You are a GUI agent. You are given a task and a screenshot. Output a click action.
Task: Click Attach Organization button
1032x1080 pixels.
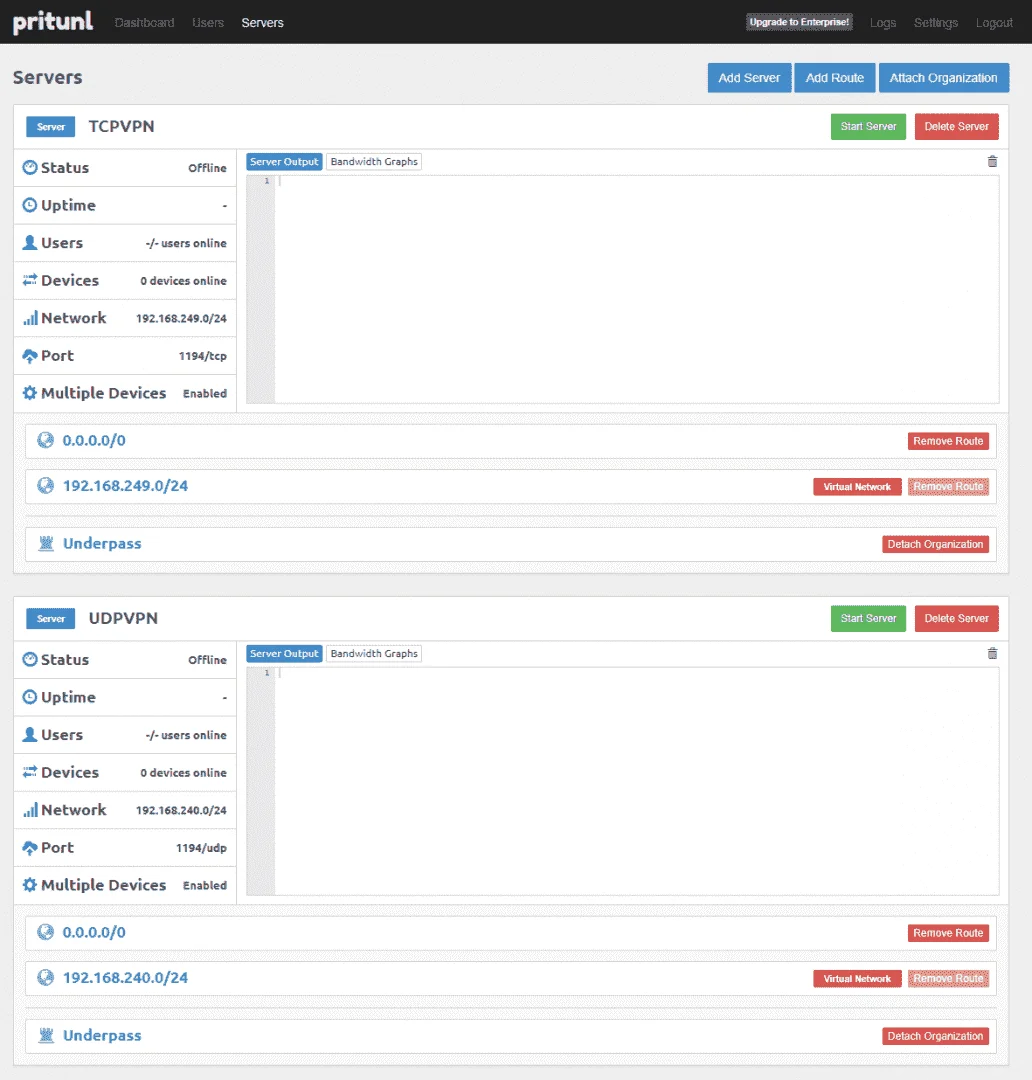coord(943,78)
